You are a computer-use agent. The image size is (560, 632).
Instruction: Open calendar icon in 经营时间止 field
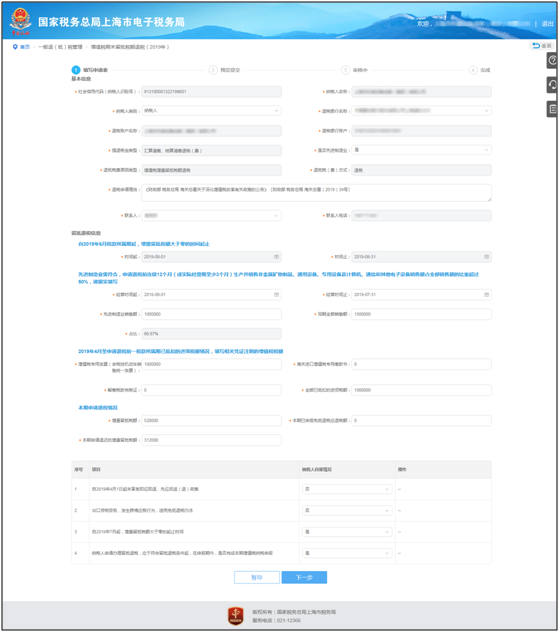[x=486, y=295]
